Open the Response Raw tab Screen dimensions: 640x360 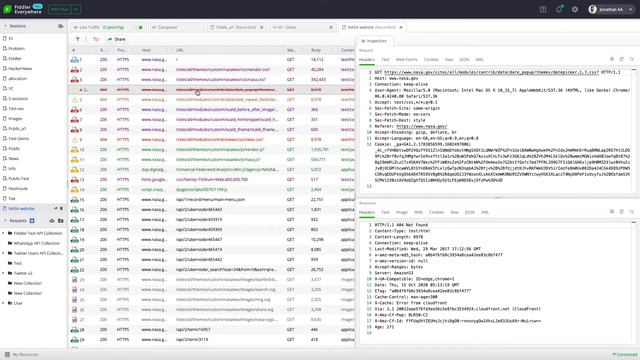pyautogui.click(x=454, y=212)
